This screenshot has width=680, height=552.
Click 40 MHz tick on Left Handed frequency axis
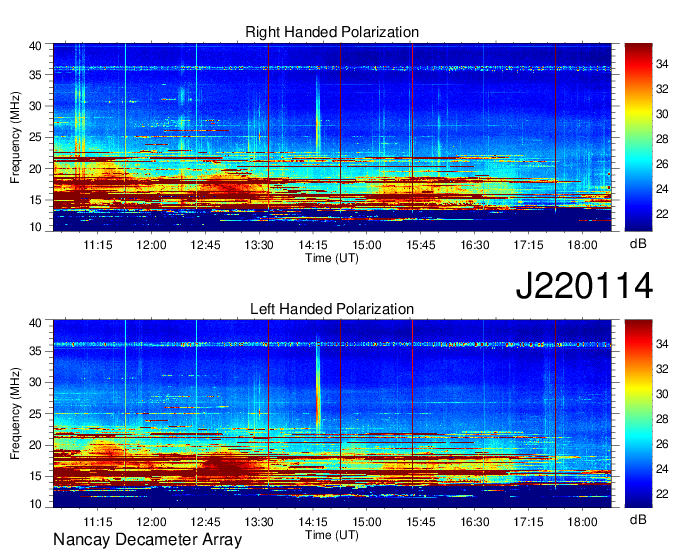coord(35,323)
